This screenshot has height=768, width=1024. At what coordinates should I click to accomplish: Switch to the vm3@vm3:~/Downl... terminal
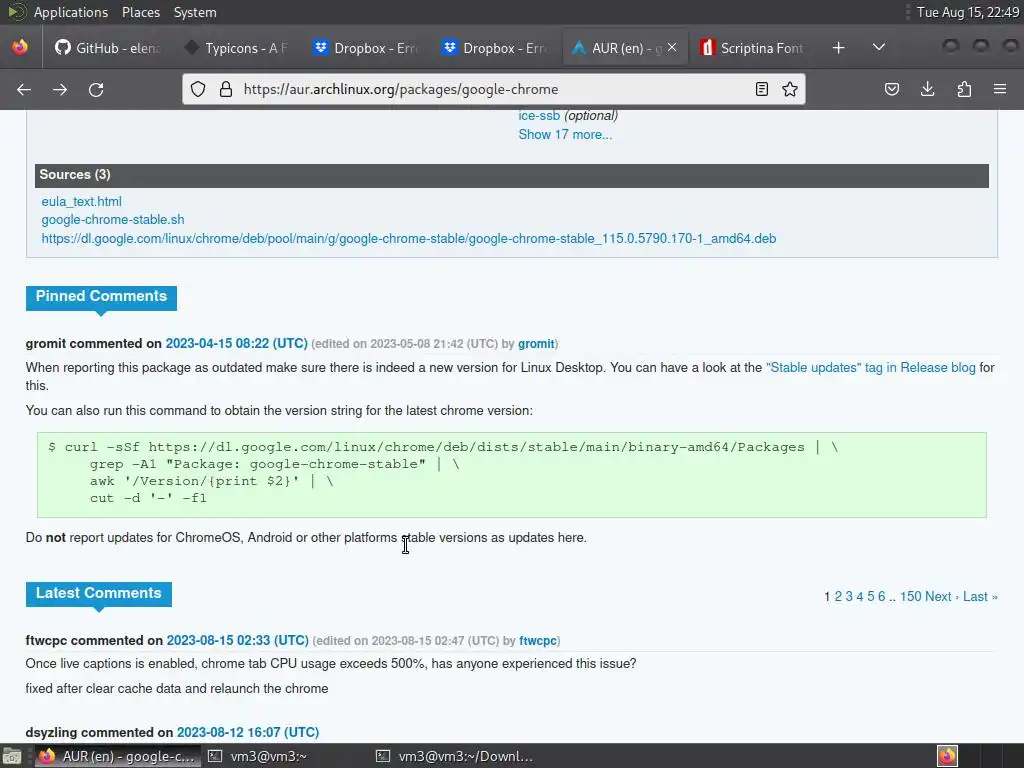(x=455, y=756)
